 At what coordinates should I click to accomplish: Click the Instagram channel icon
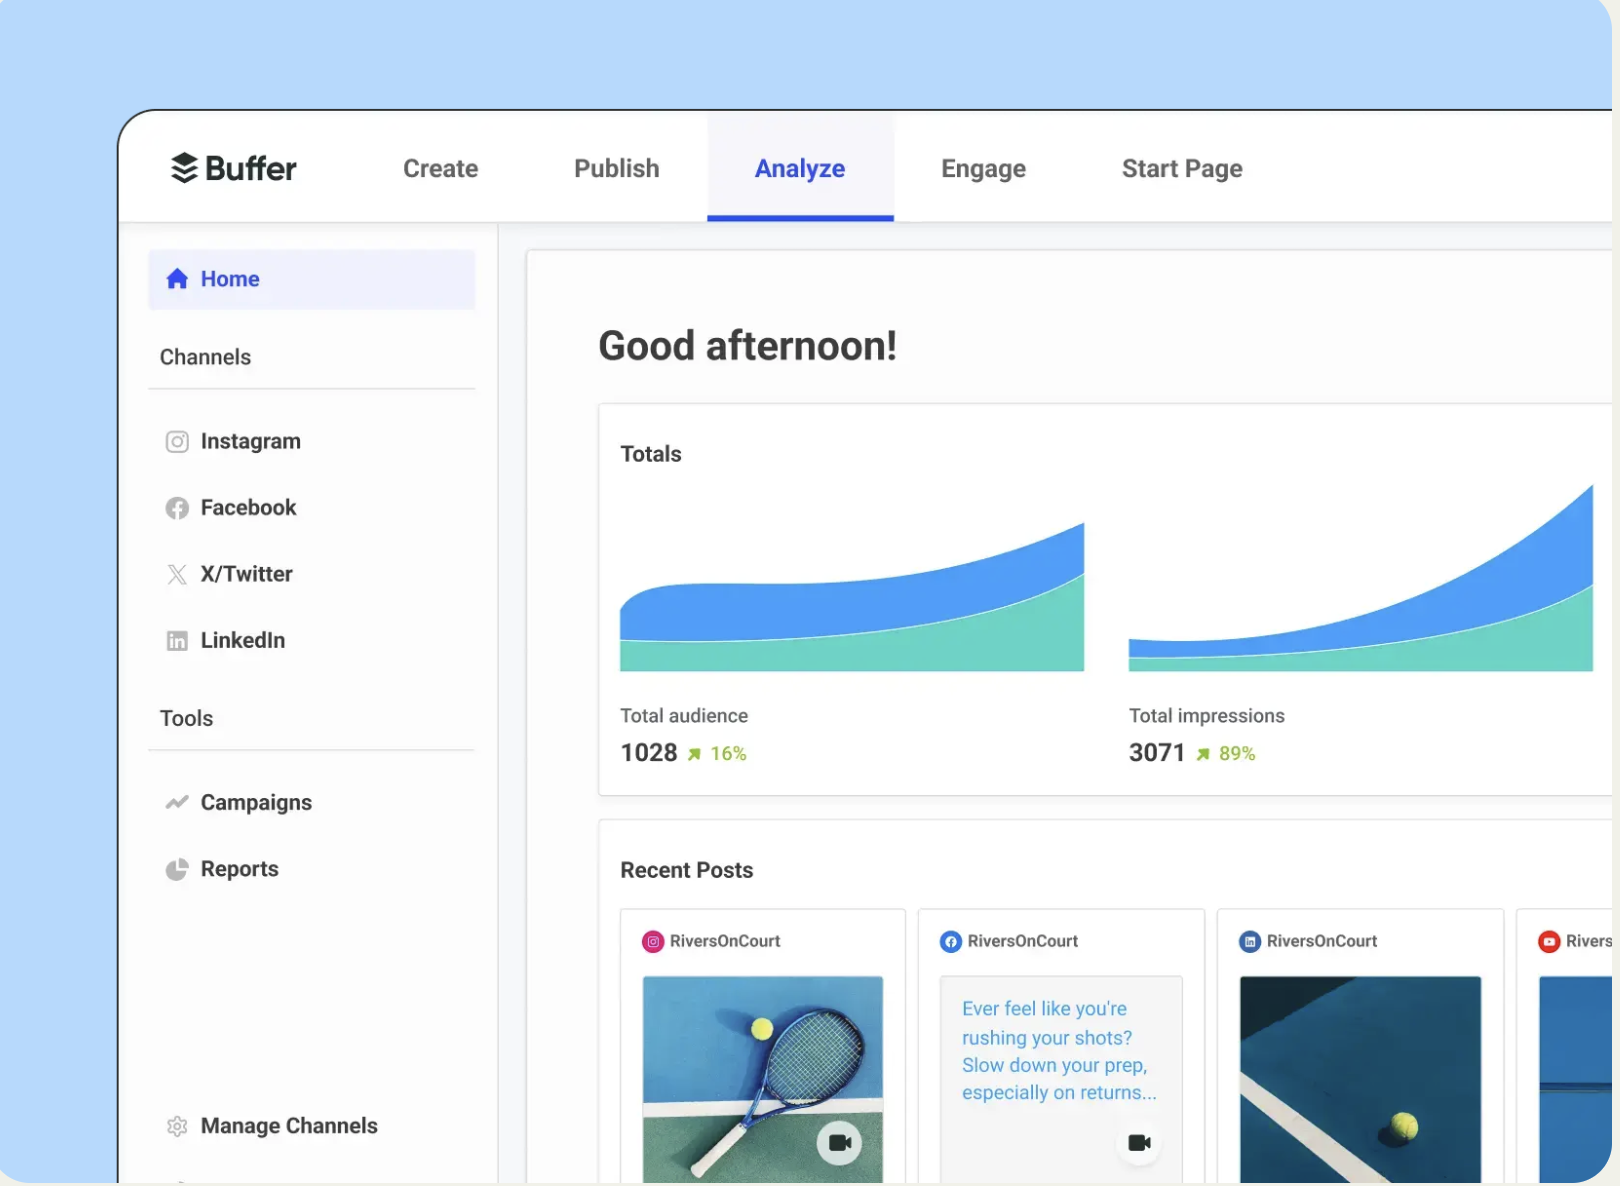[177, 441]
